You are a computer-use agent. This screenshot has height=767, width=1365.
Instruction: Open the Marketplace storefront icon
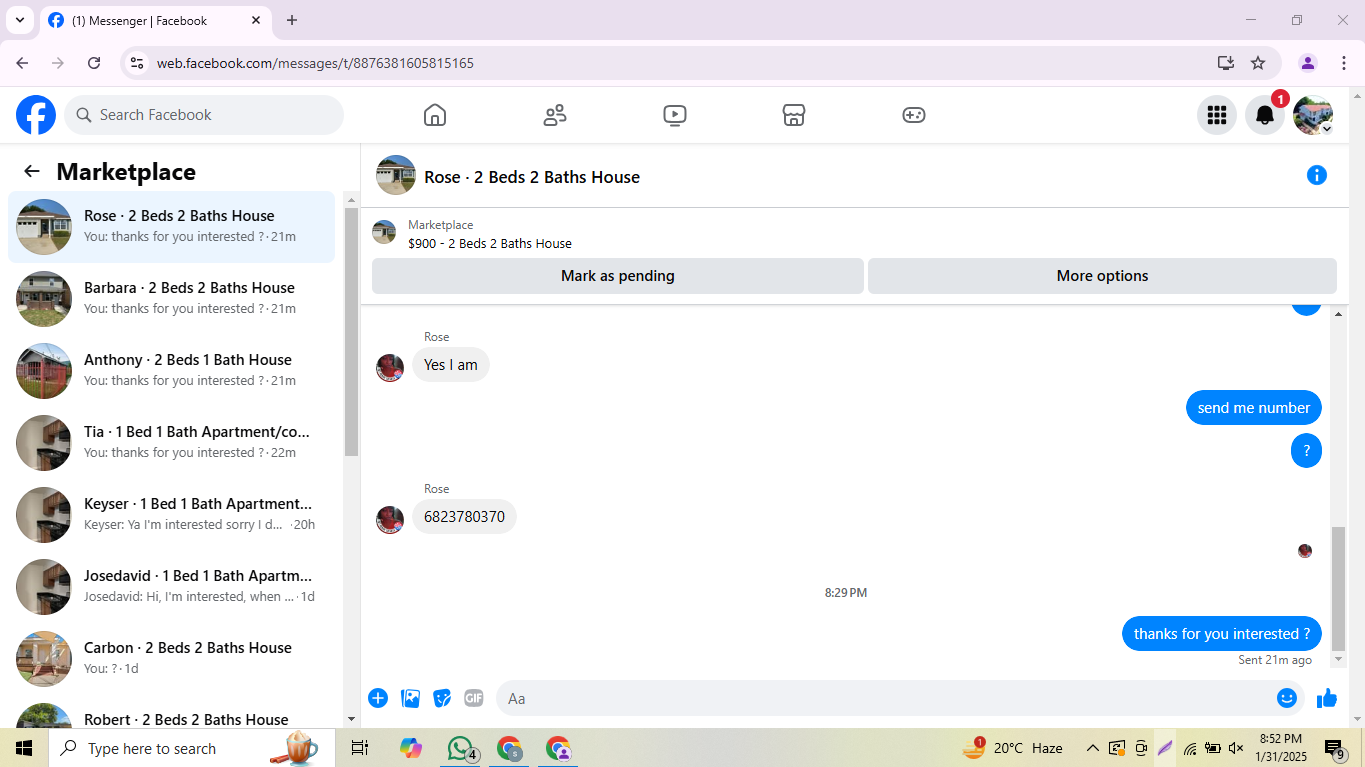tap(794, 115)
